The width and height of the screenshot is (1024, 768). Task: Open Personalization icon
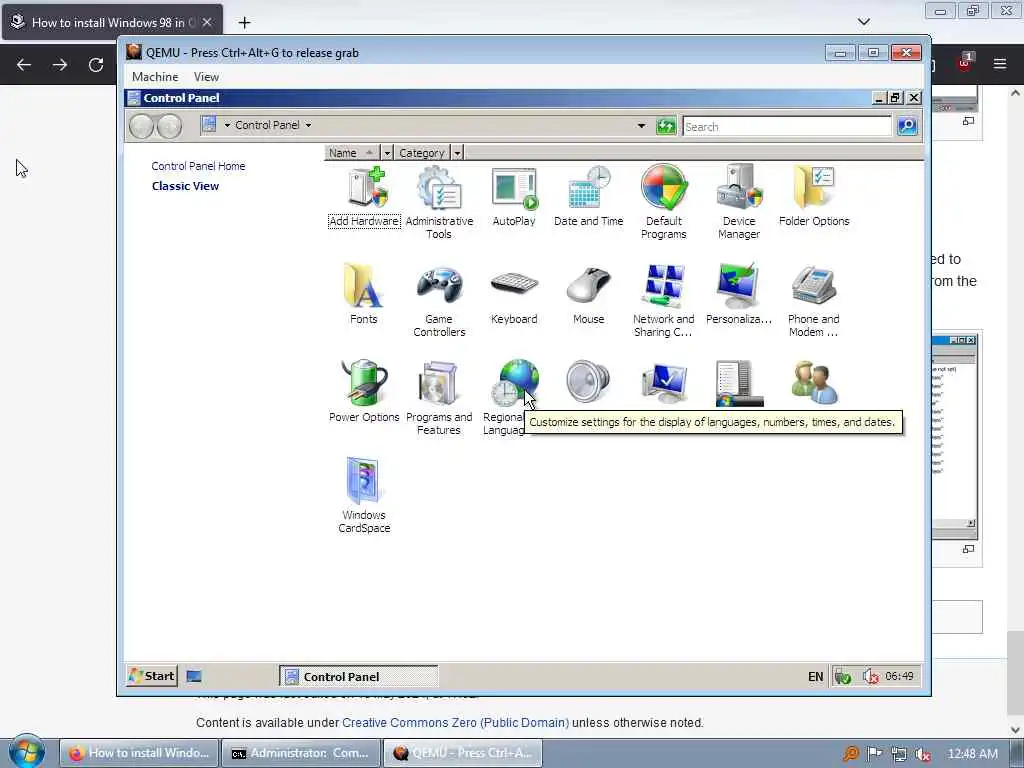point(739,294)
